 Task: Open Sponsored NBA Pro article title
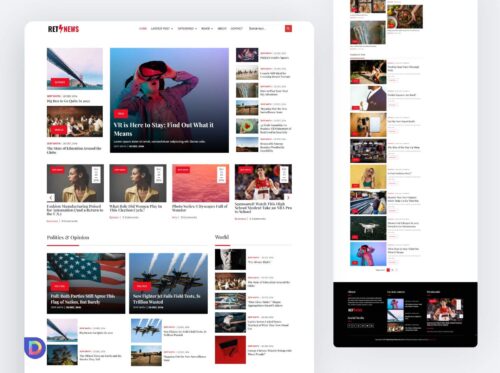(263, 207)
